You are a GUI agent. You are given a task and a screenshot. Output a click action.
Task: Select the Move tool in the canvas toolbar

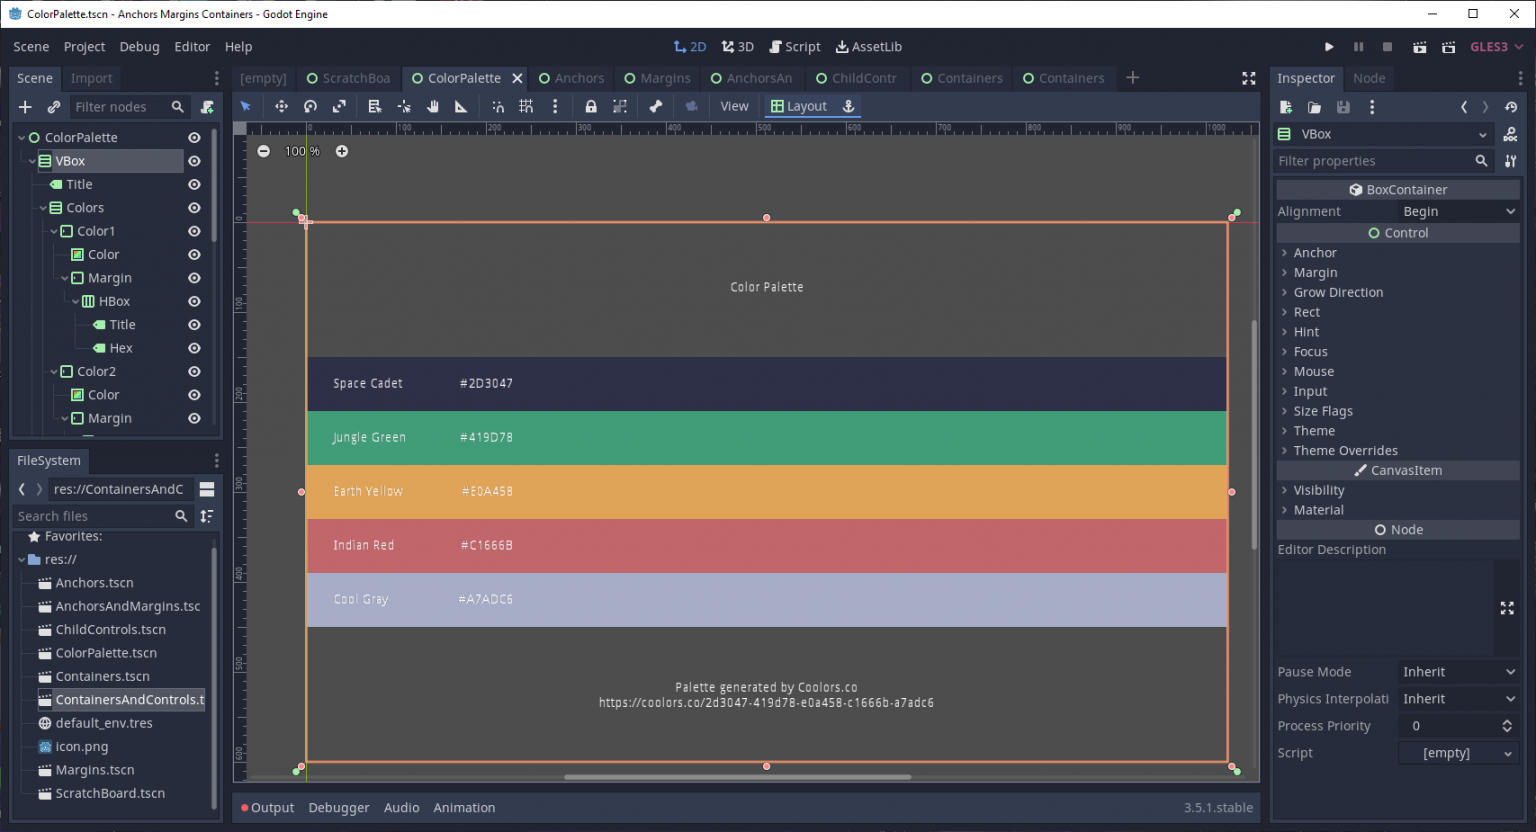point(281,106)
